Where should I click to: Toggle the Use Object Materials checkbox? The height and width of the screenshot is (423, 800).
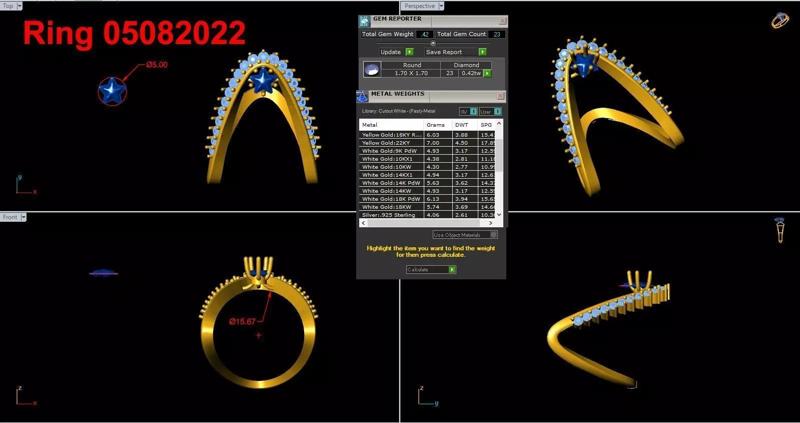click(x=493, y=235)
